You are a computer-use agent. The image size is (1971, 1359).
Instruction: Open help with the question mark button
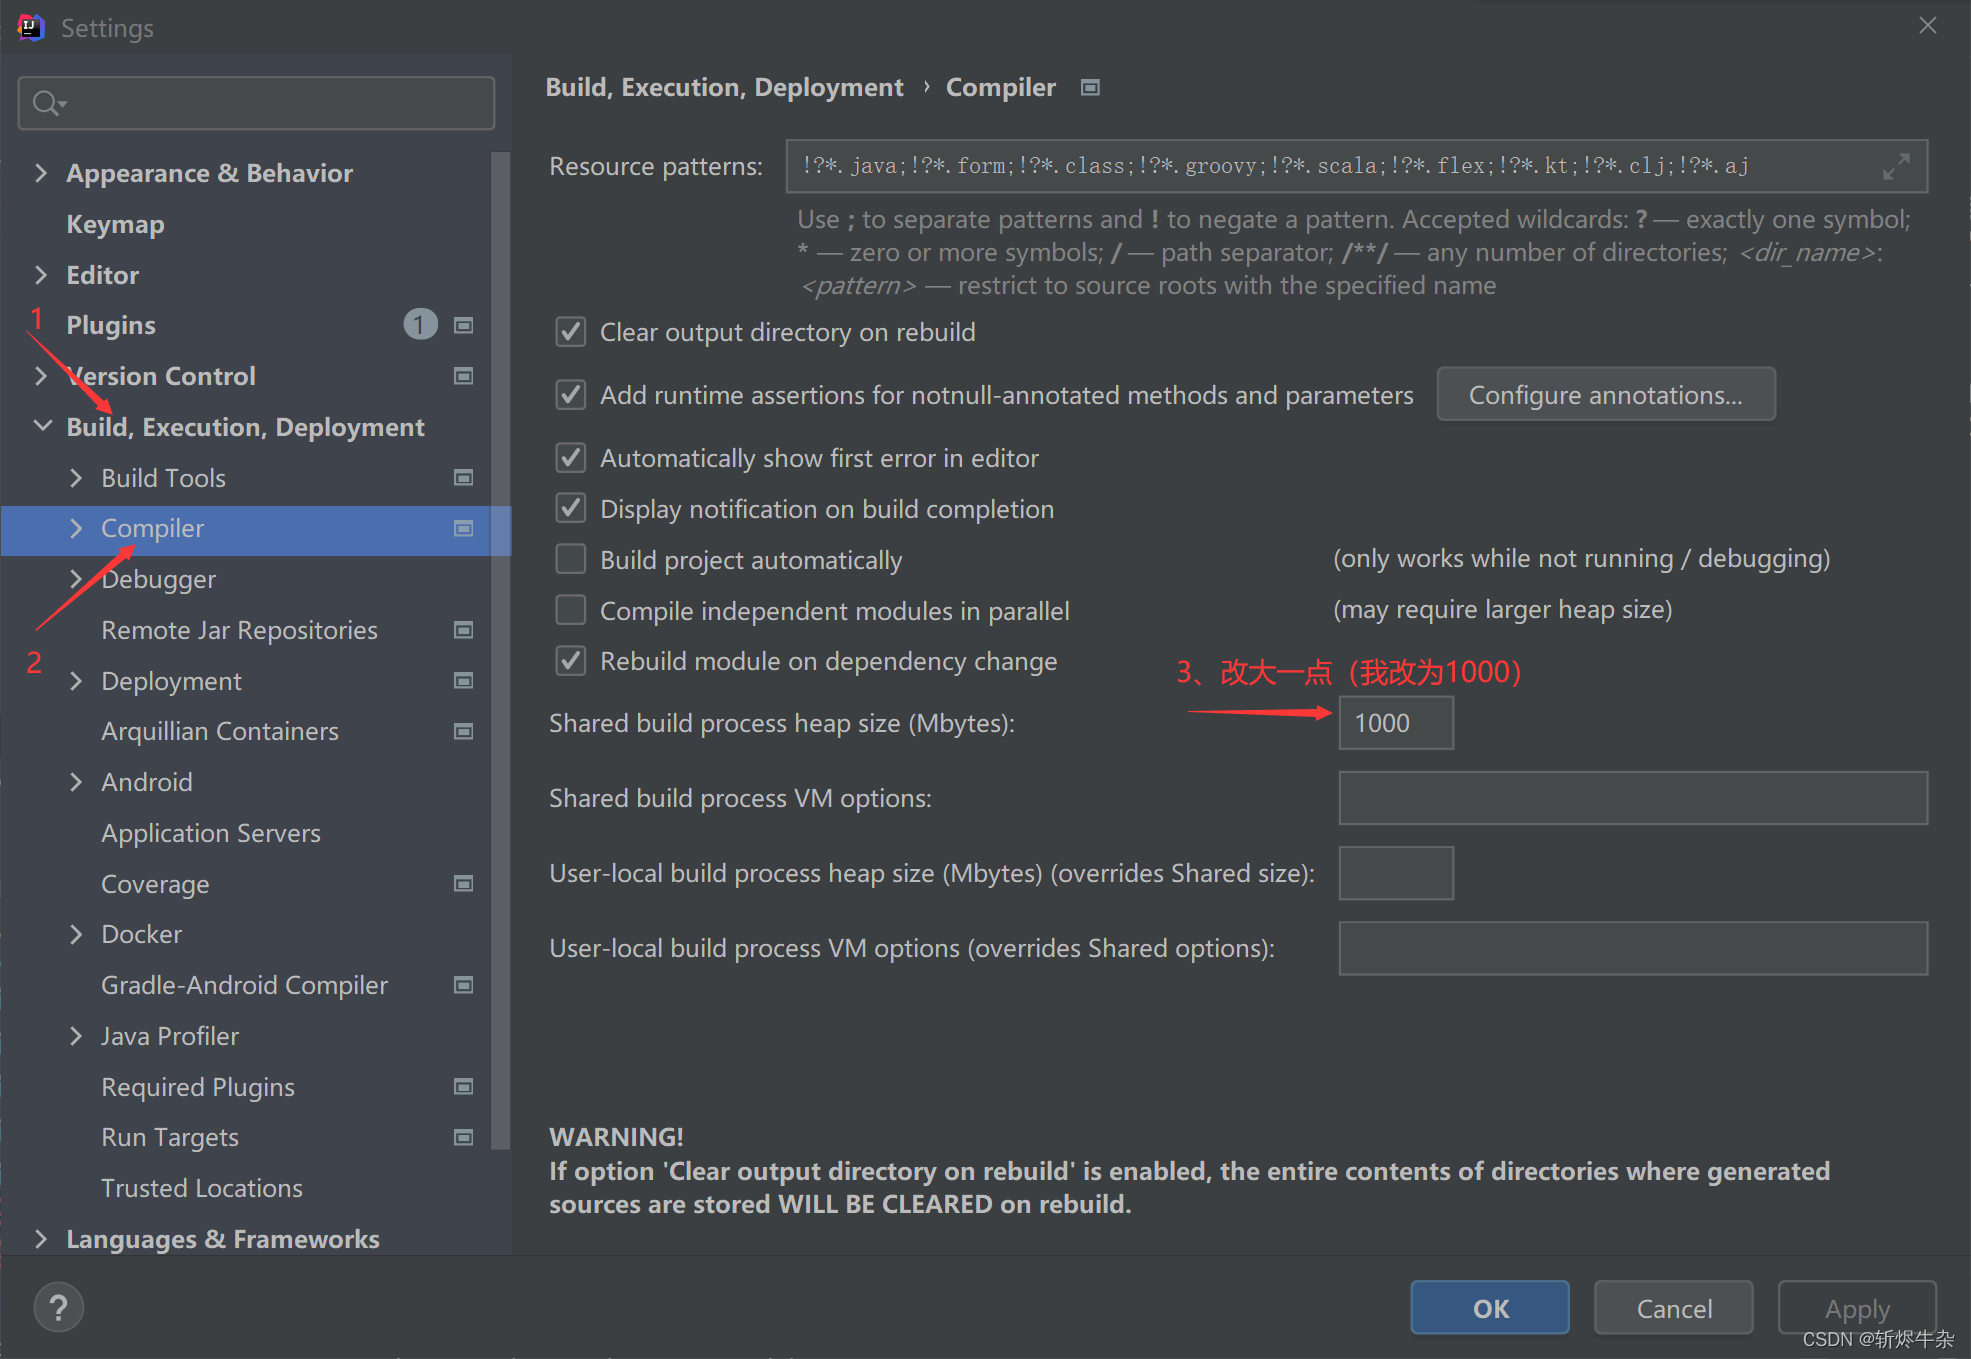click(59, 1307)
